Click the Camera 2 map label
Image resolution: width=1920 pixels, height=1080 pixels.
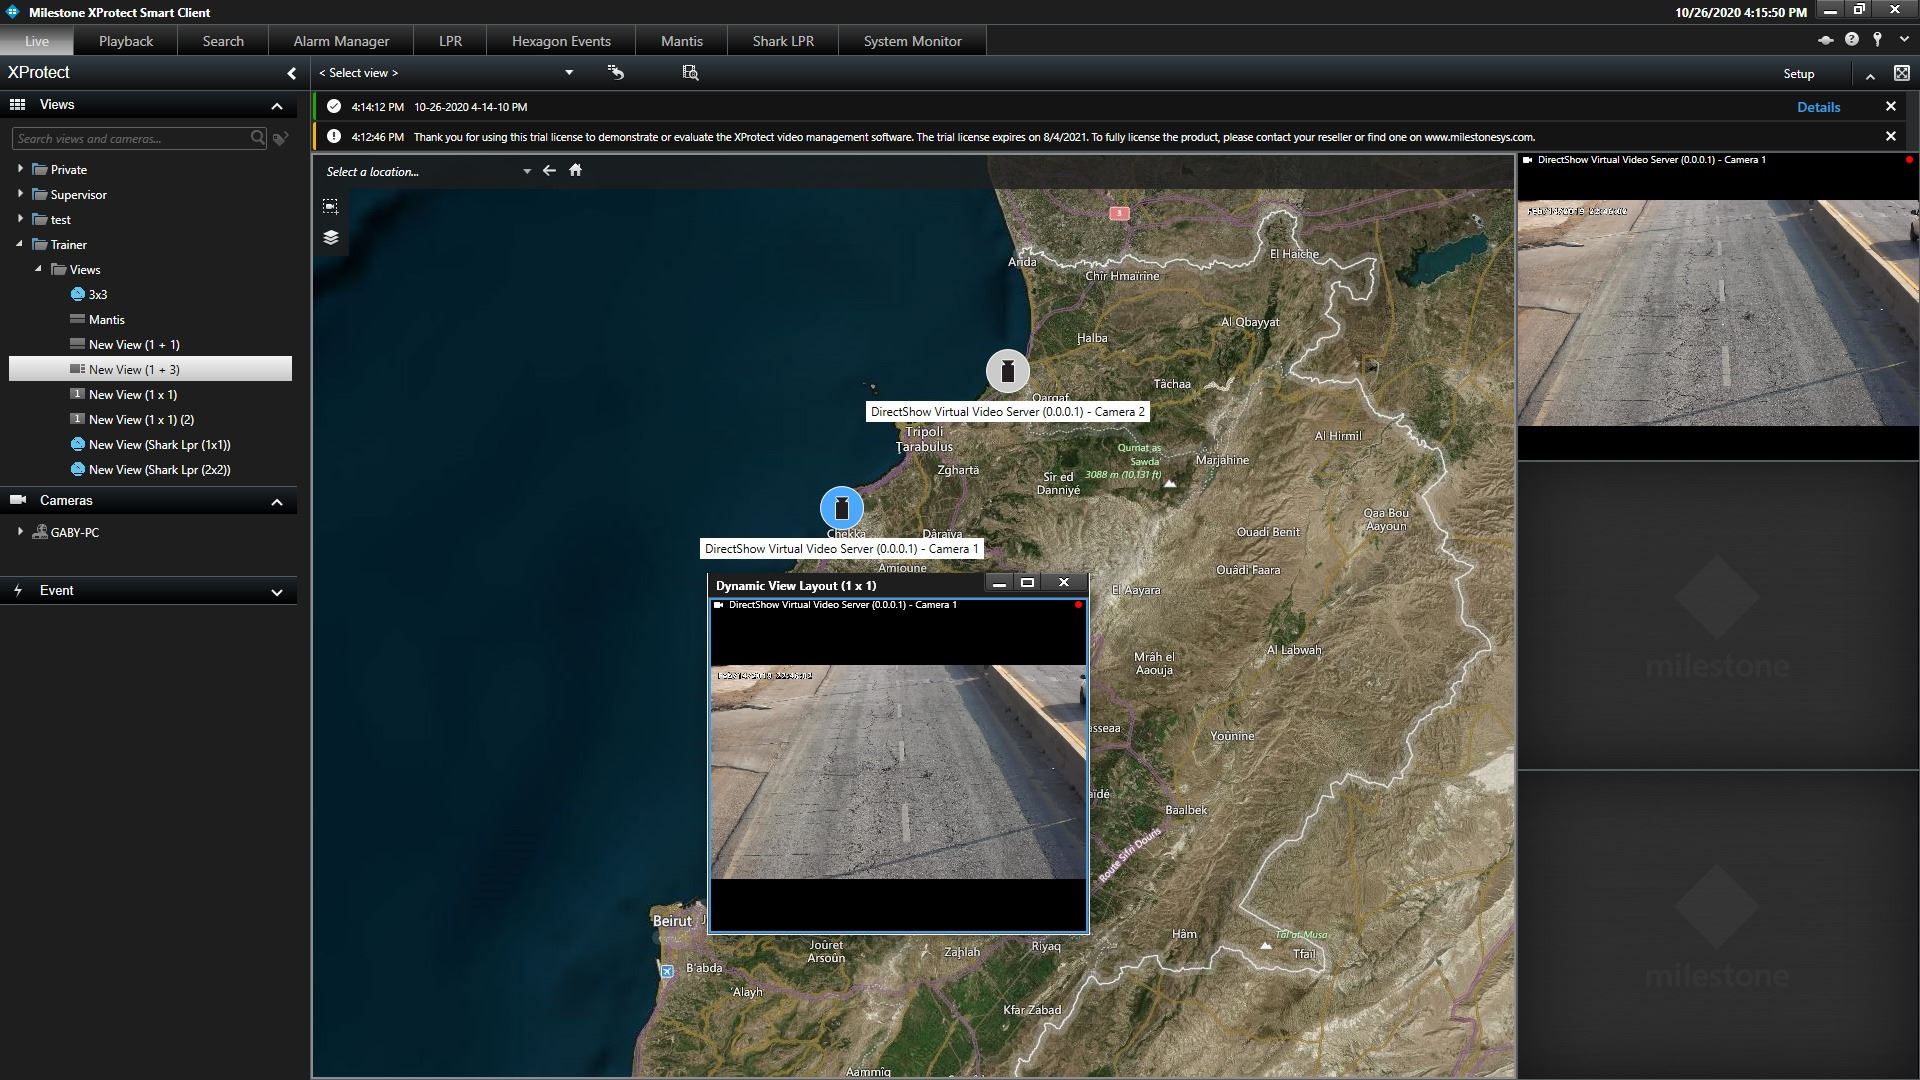click(x=1007, y=411)
